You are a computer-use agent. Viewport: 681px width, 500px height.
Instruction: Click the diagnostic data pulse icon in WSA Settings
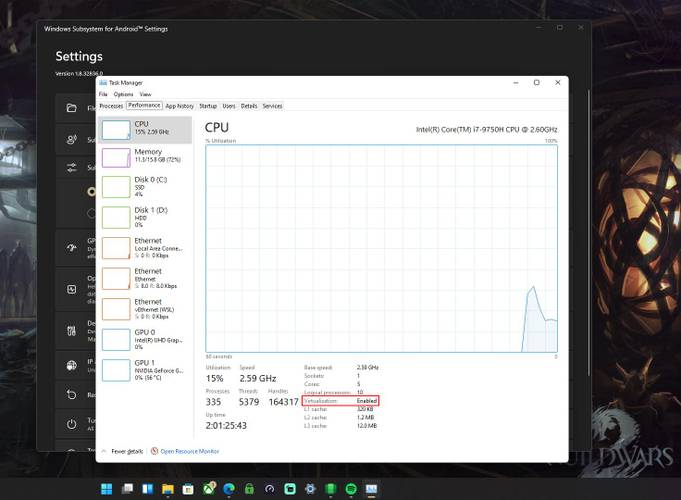[x=72, y=289]
